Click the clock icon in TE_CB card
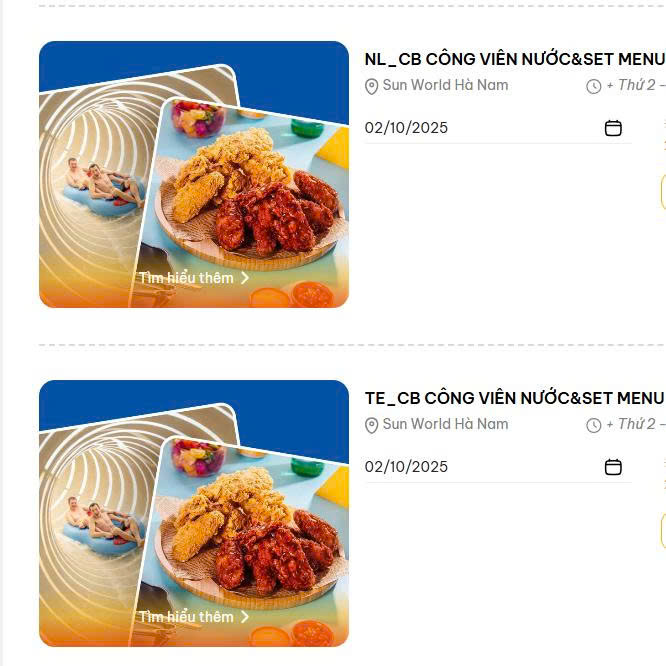666x666 pixels. [593, 426]
